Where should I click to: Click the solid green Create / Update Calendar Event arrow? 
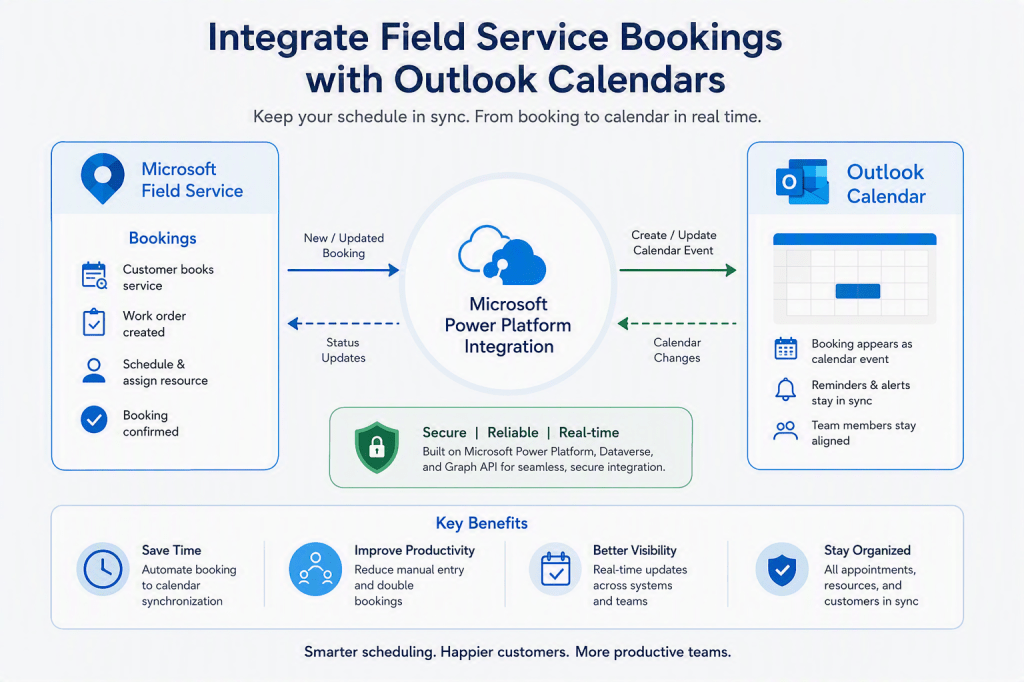678,270
